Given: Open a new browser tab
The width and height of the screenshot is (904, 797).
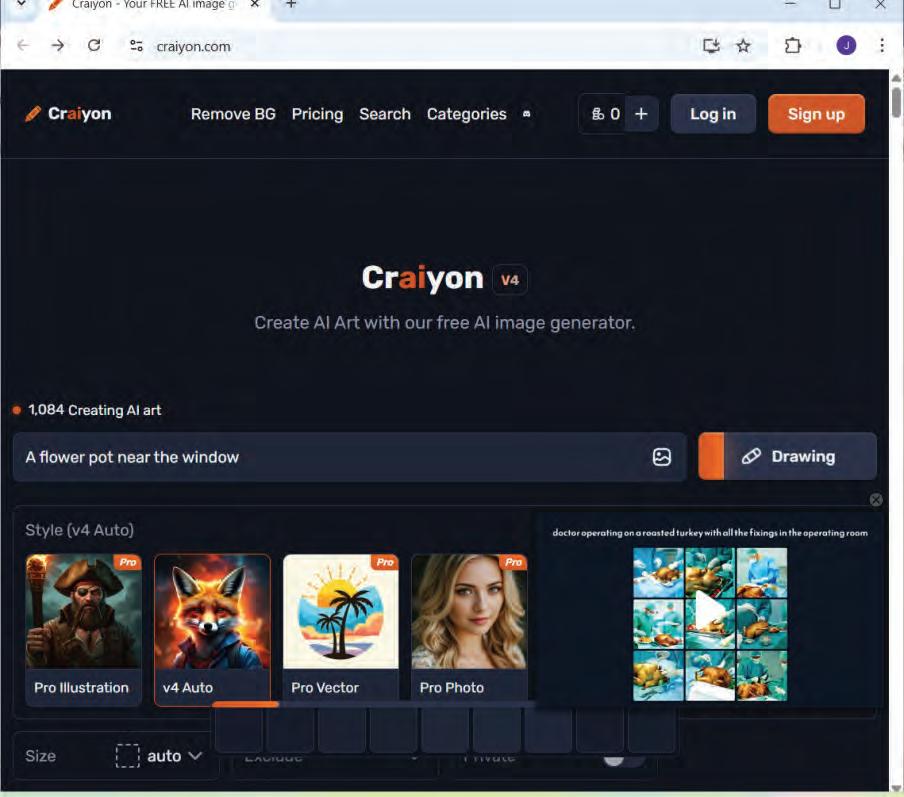Looking at the screenshot, I should pyautogui.click(x=291, y=4).
